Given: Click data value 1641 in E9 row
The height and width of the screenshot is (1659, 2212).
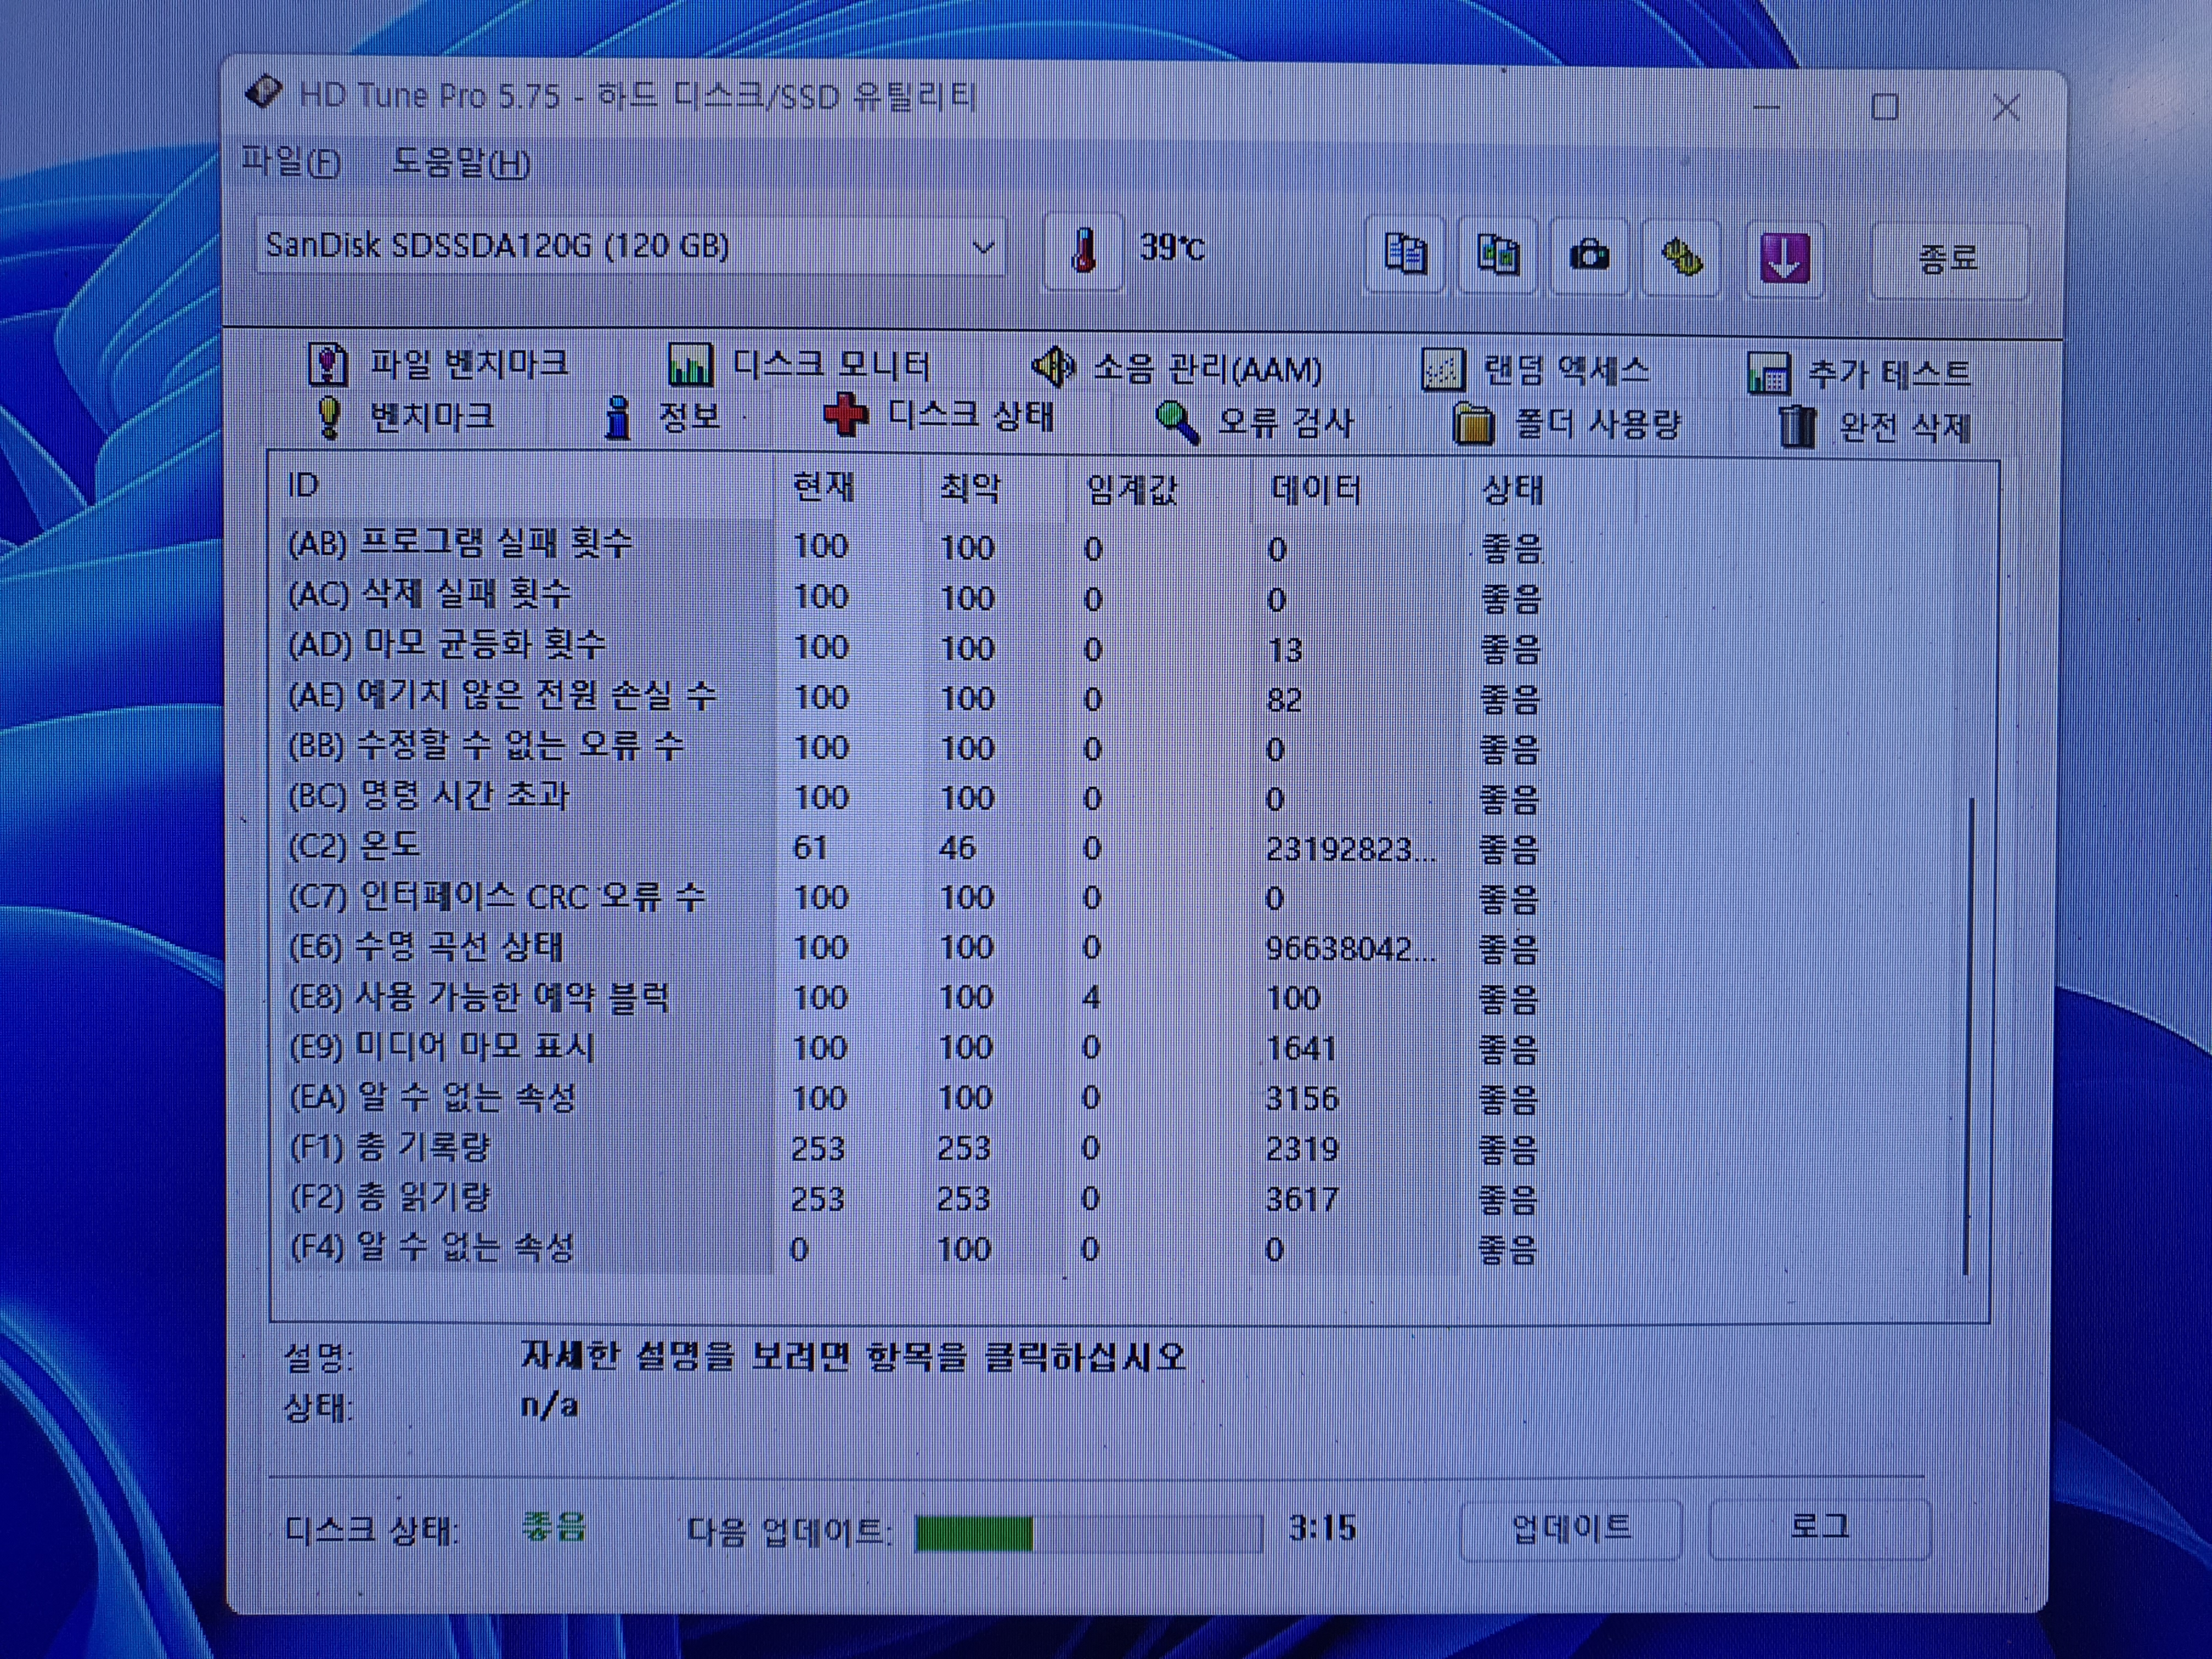Looking at the screenshot, I should click(1300, 1048).
